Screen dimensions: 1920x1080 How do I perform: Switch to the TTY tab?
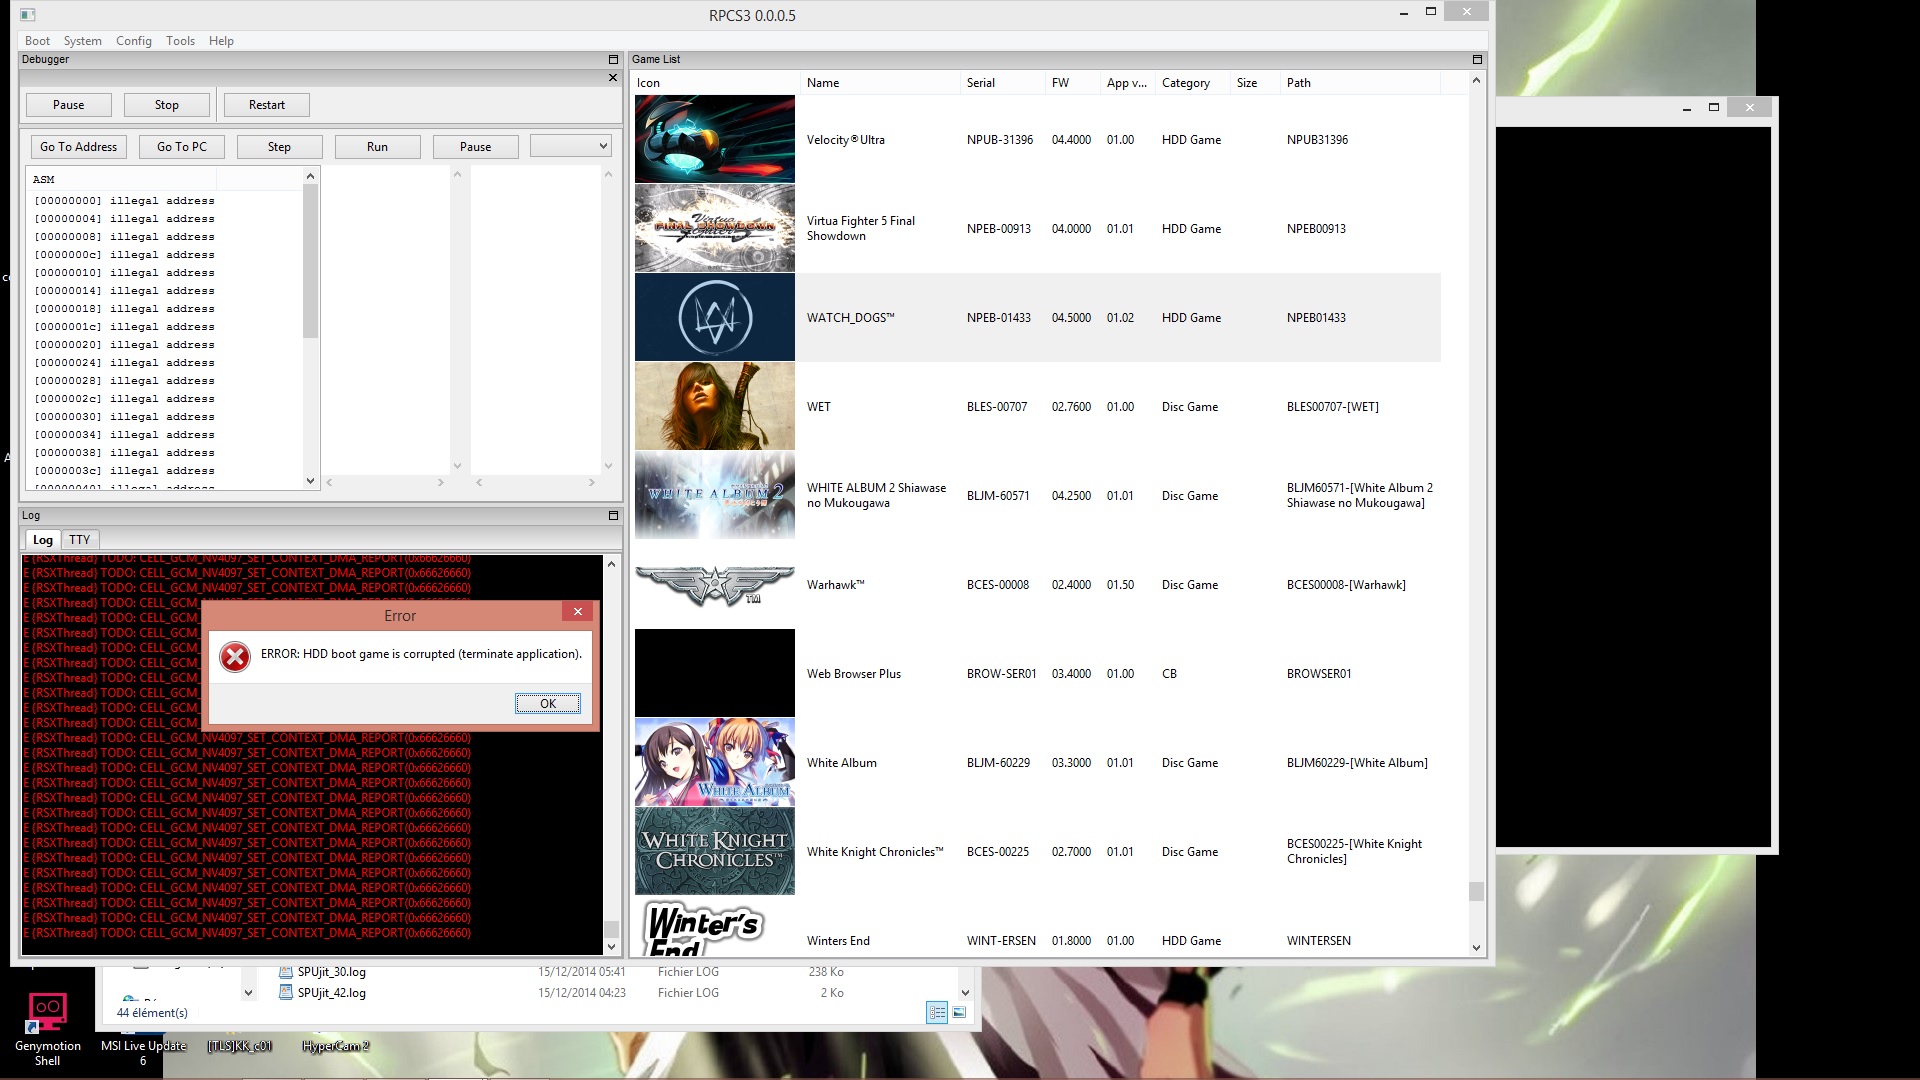click(x=80, y=540)
